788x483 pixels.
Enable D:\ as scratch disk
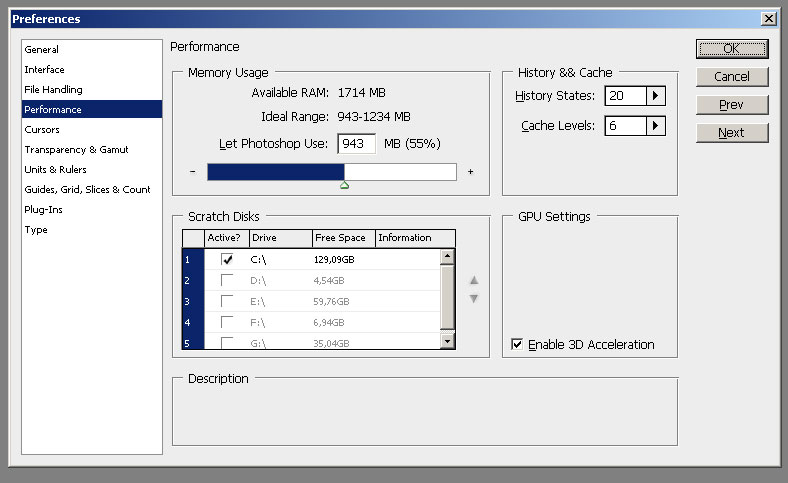coord(227,280)
